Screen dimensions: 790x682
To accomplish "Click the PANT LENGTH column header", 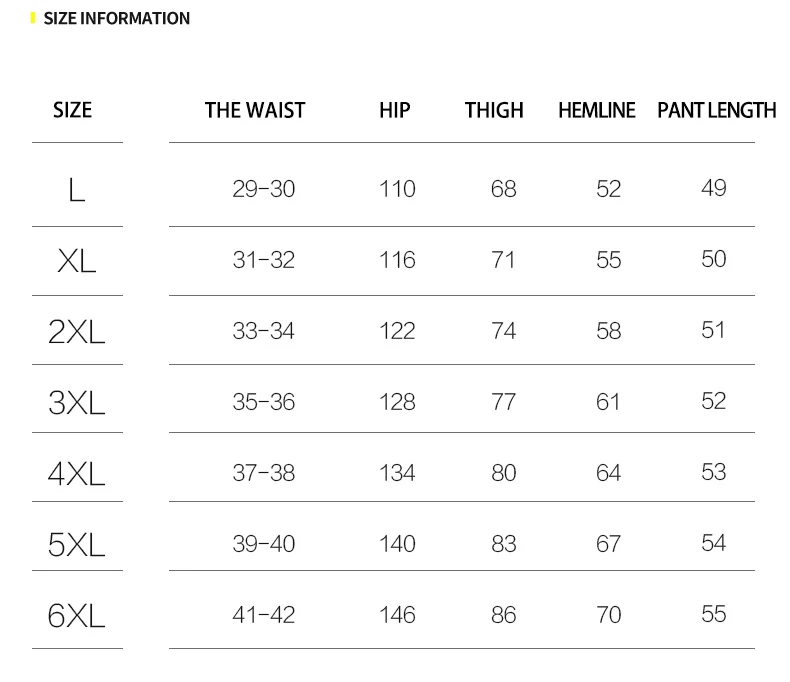I will click(716, 110).
